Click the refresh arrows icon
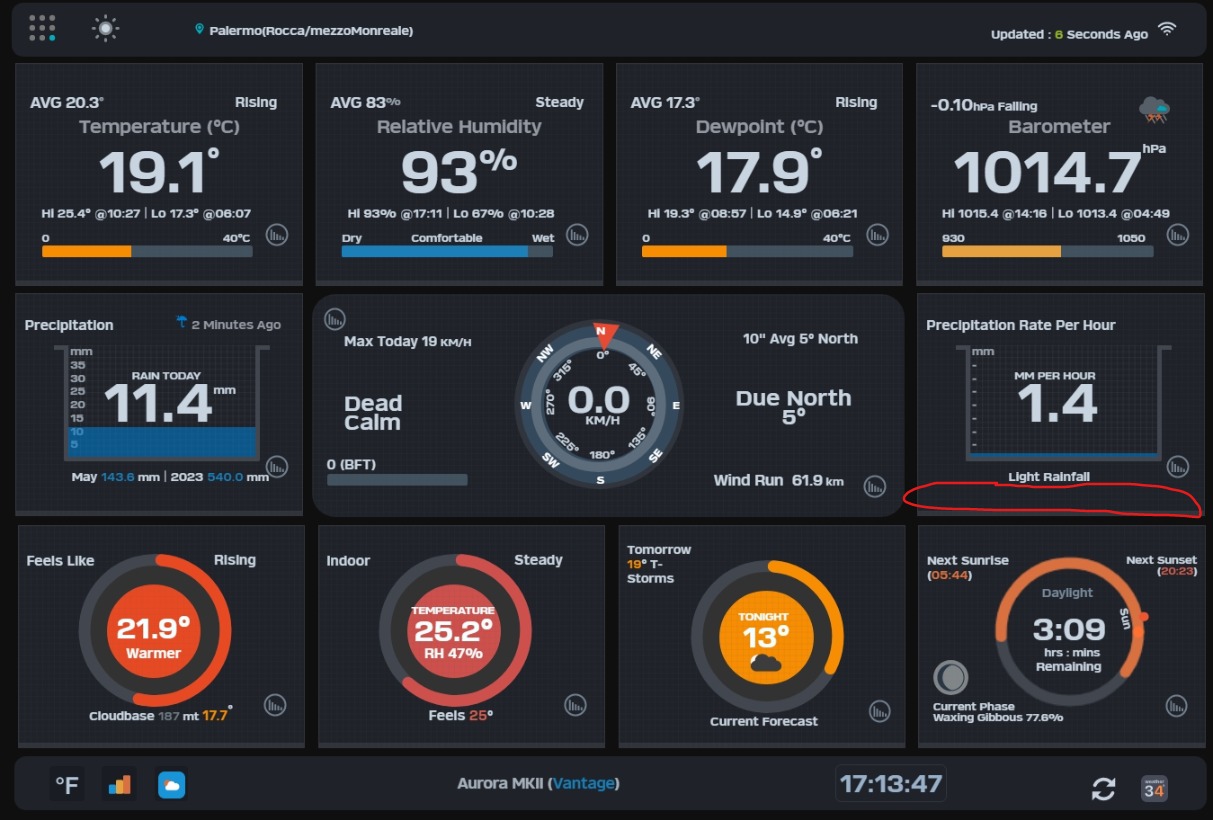1213x820 pixels. tap(1103, 789)
